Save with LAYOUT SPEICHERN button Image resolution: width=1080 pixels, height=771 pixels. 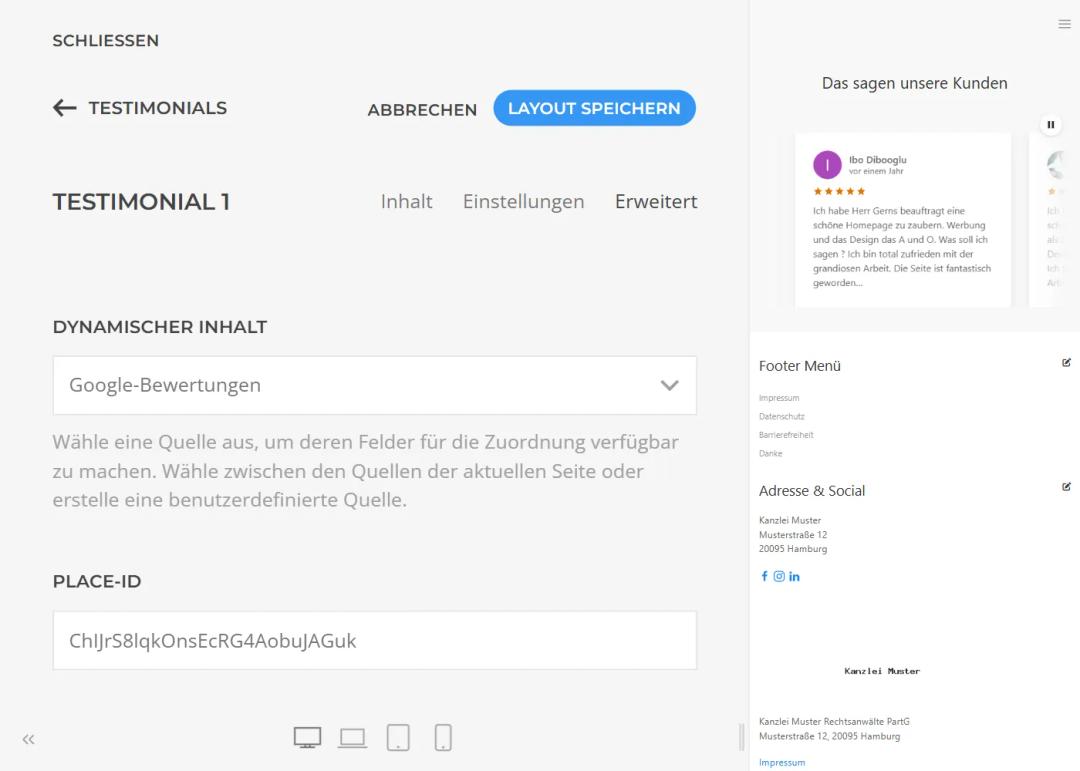[594, 108]
